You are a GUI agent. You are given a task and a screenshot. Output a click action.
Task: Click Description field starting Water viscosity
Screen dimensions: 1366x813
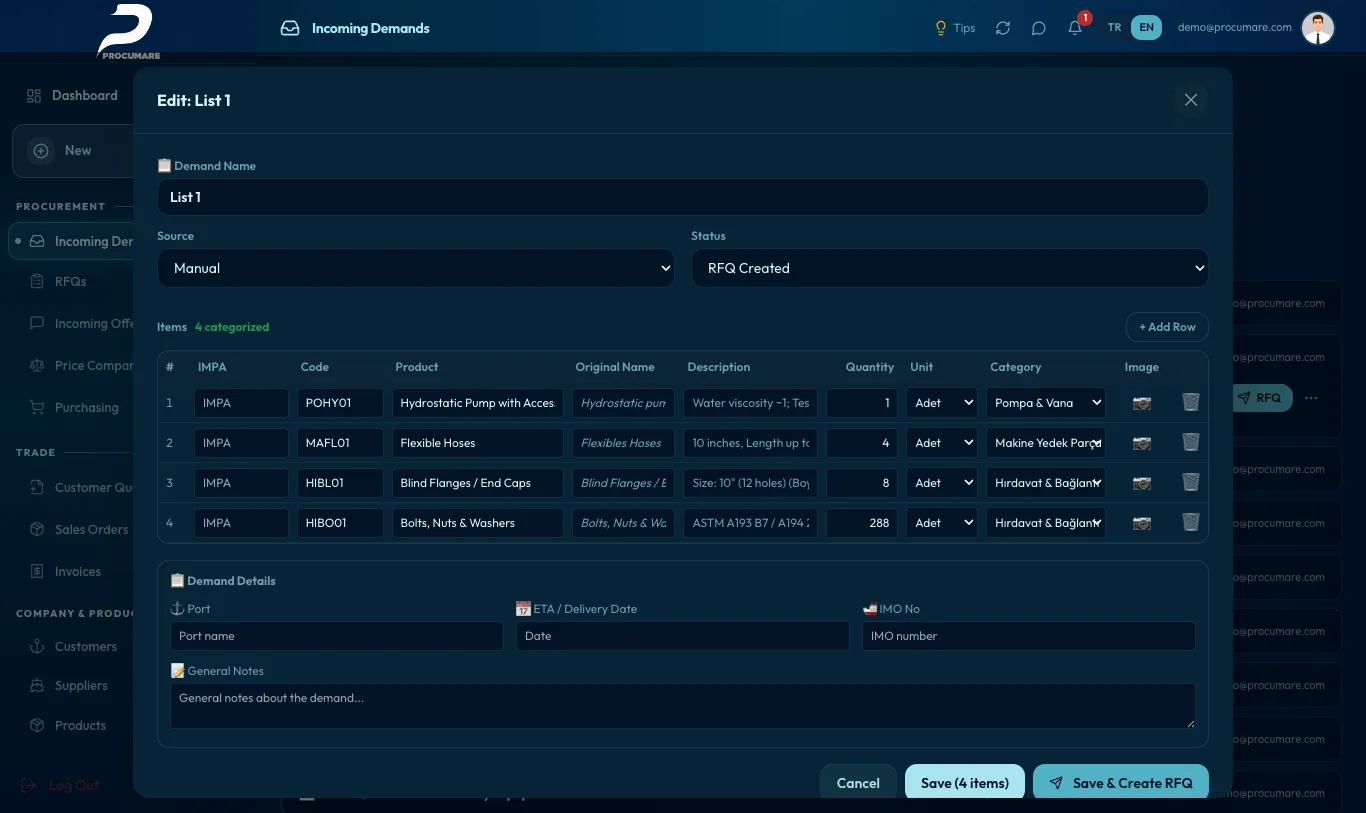pos(751,403)
